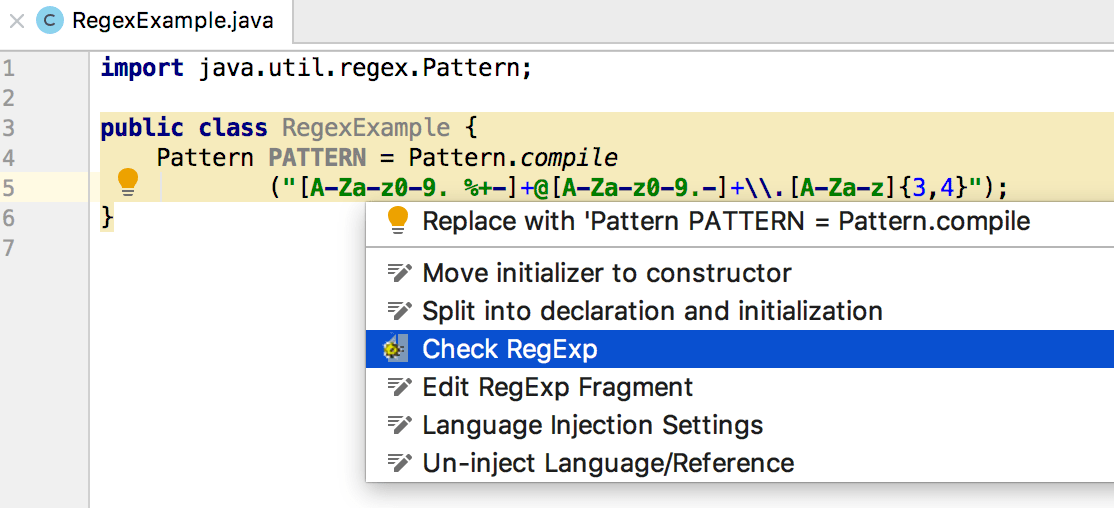Click line number 2 in the gutter

7,98
